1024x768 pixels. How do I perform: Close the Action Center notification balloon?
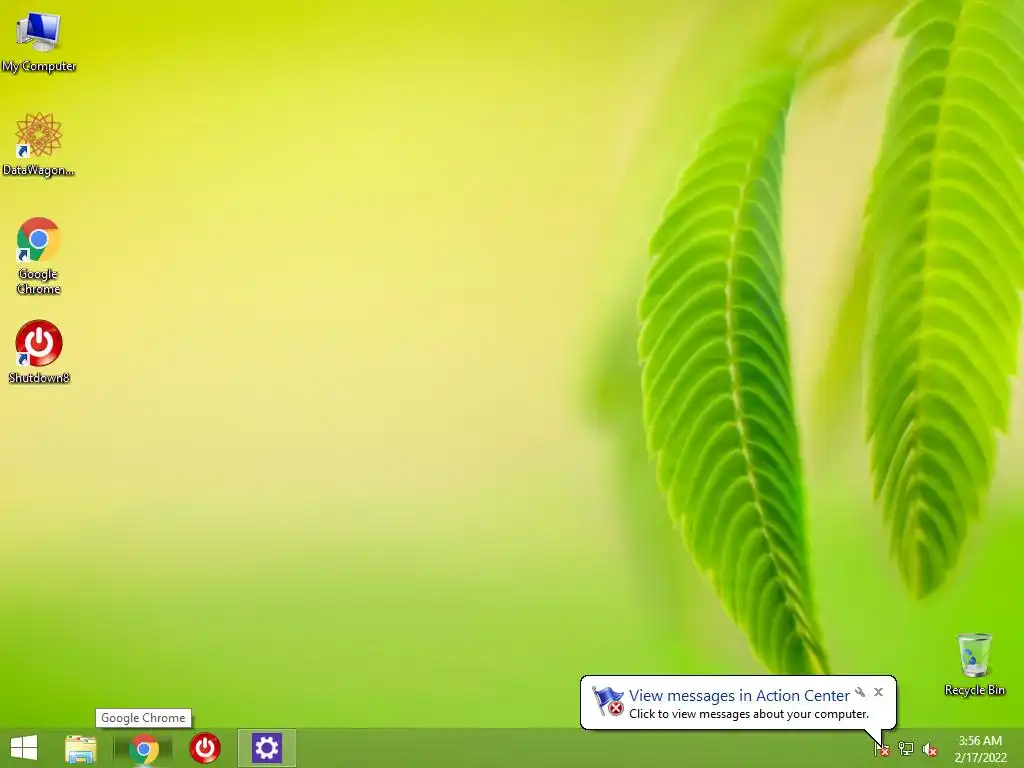[x=878, y=692]
